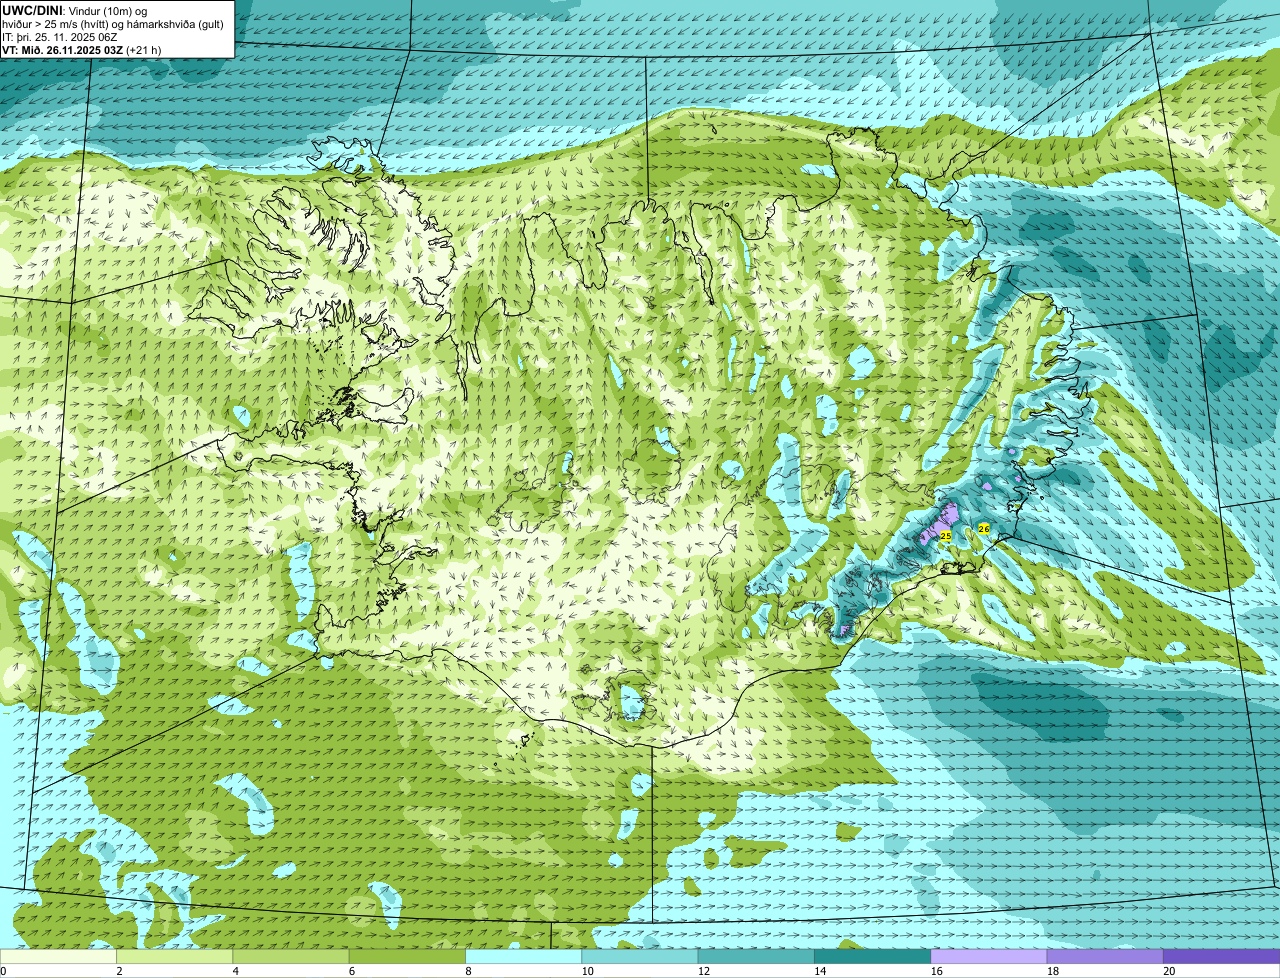Select the 18–20 m/s medium purple legend swatch
The height and width of the screenshot is (978, 1280).
pyautogui.click(x=1105, y=956)
